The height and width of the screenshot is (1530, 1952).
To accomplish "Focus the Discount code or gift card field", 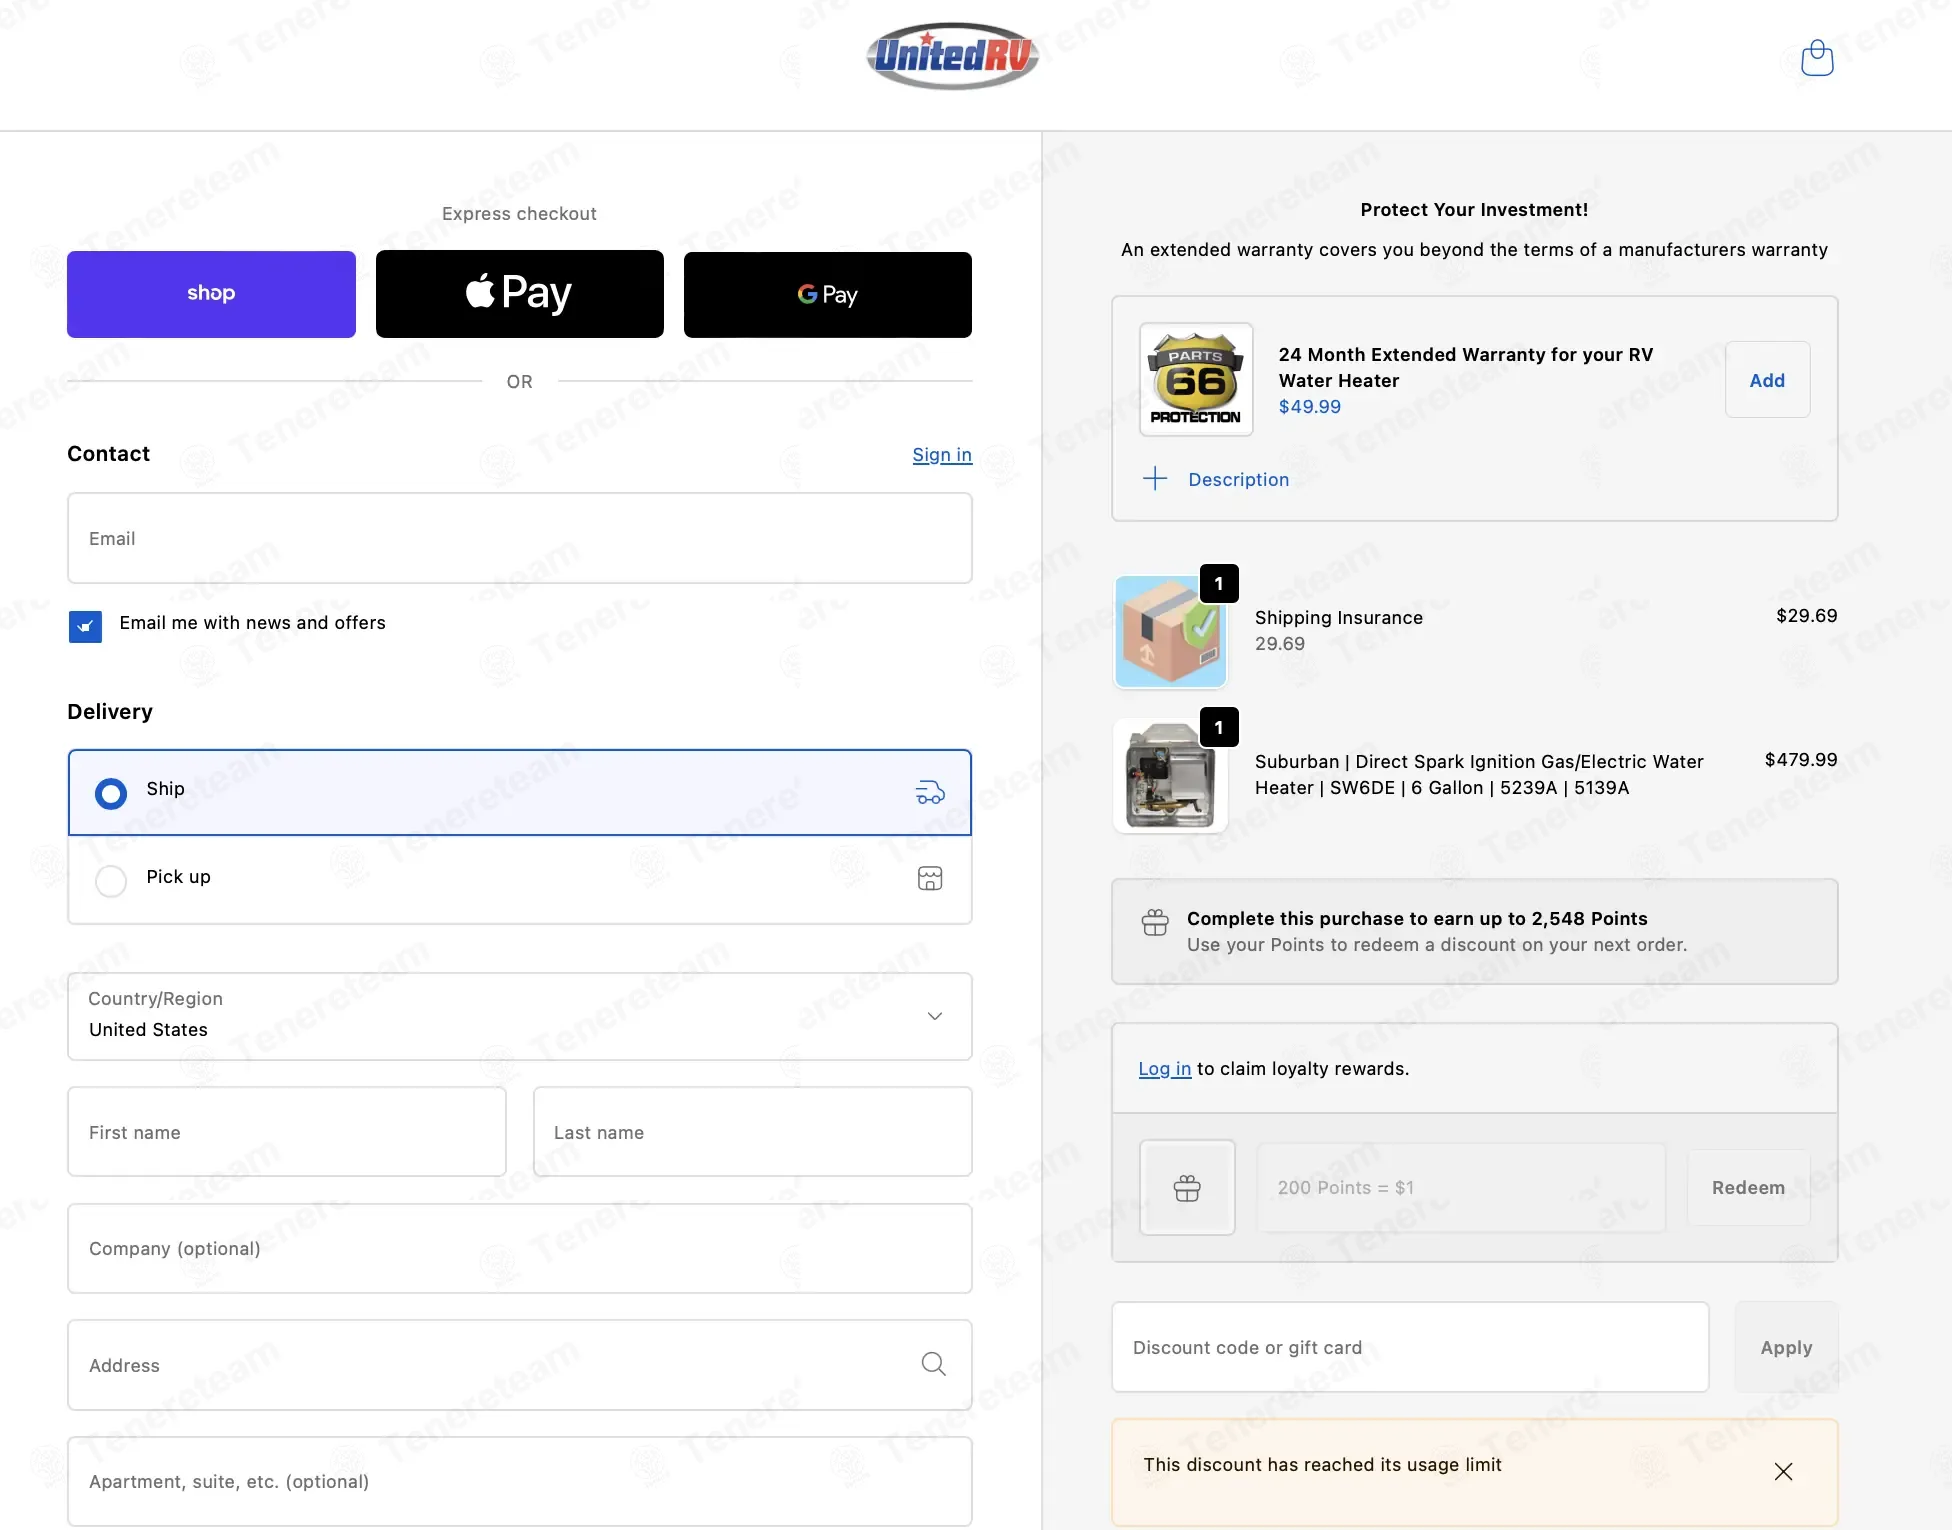I will pos(1410,1347).
